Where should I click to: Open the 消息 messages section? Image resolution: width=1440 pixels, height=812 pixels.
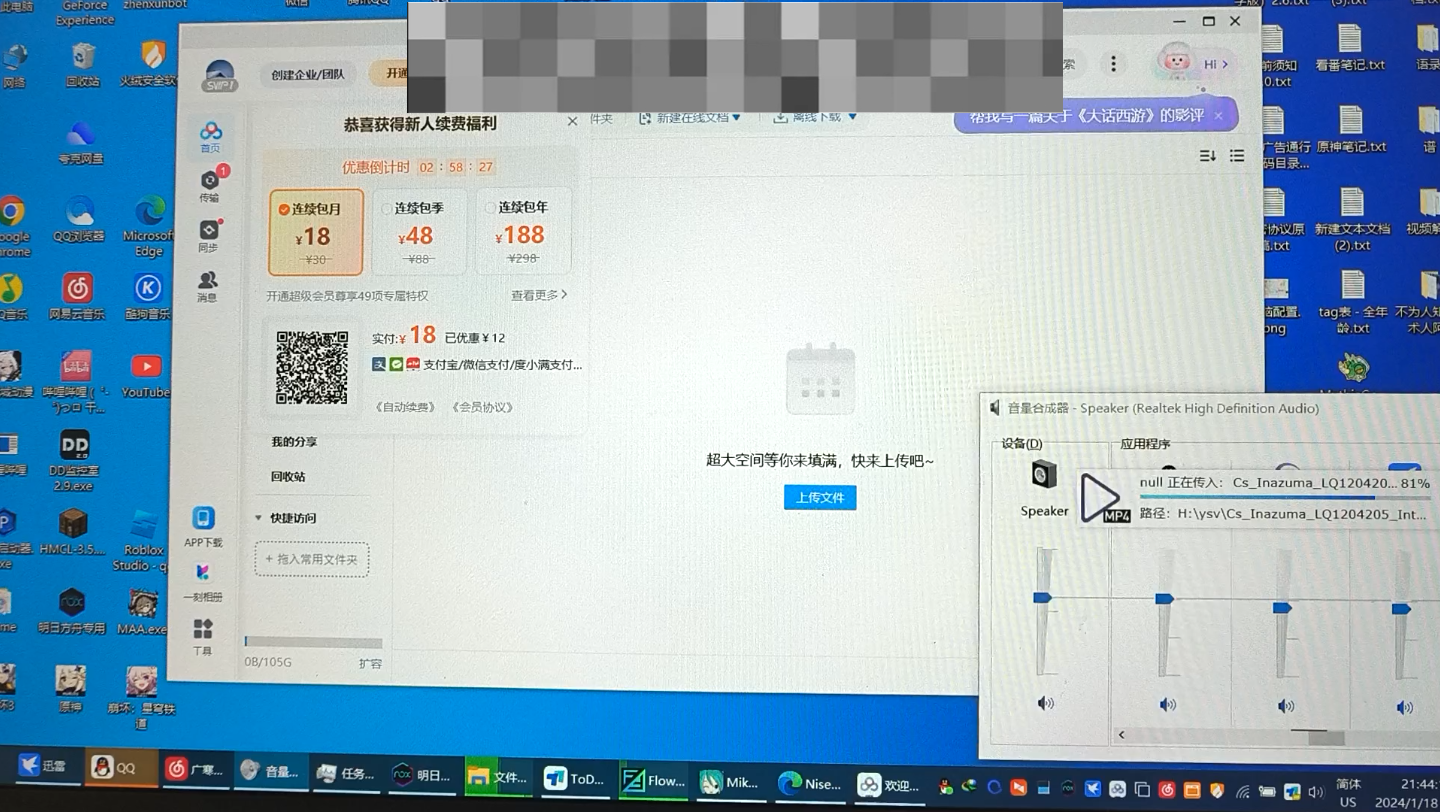(207, 286)
